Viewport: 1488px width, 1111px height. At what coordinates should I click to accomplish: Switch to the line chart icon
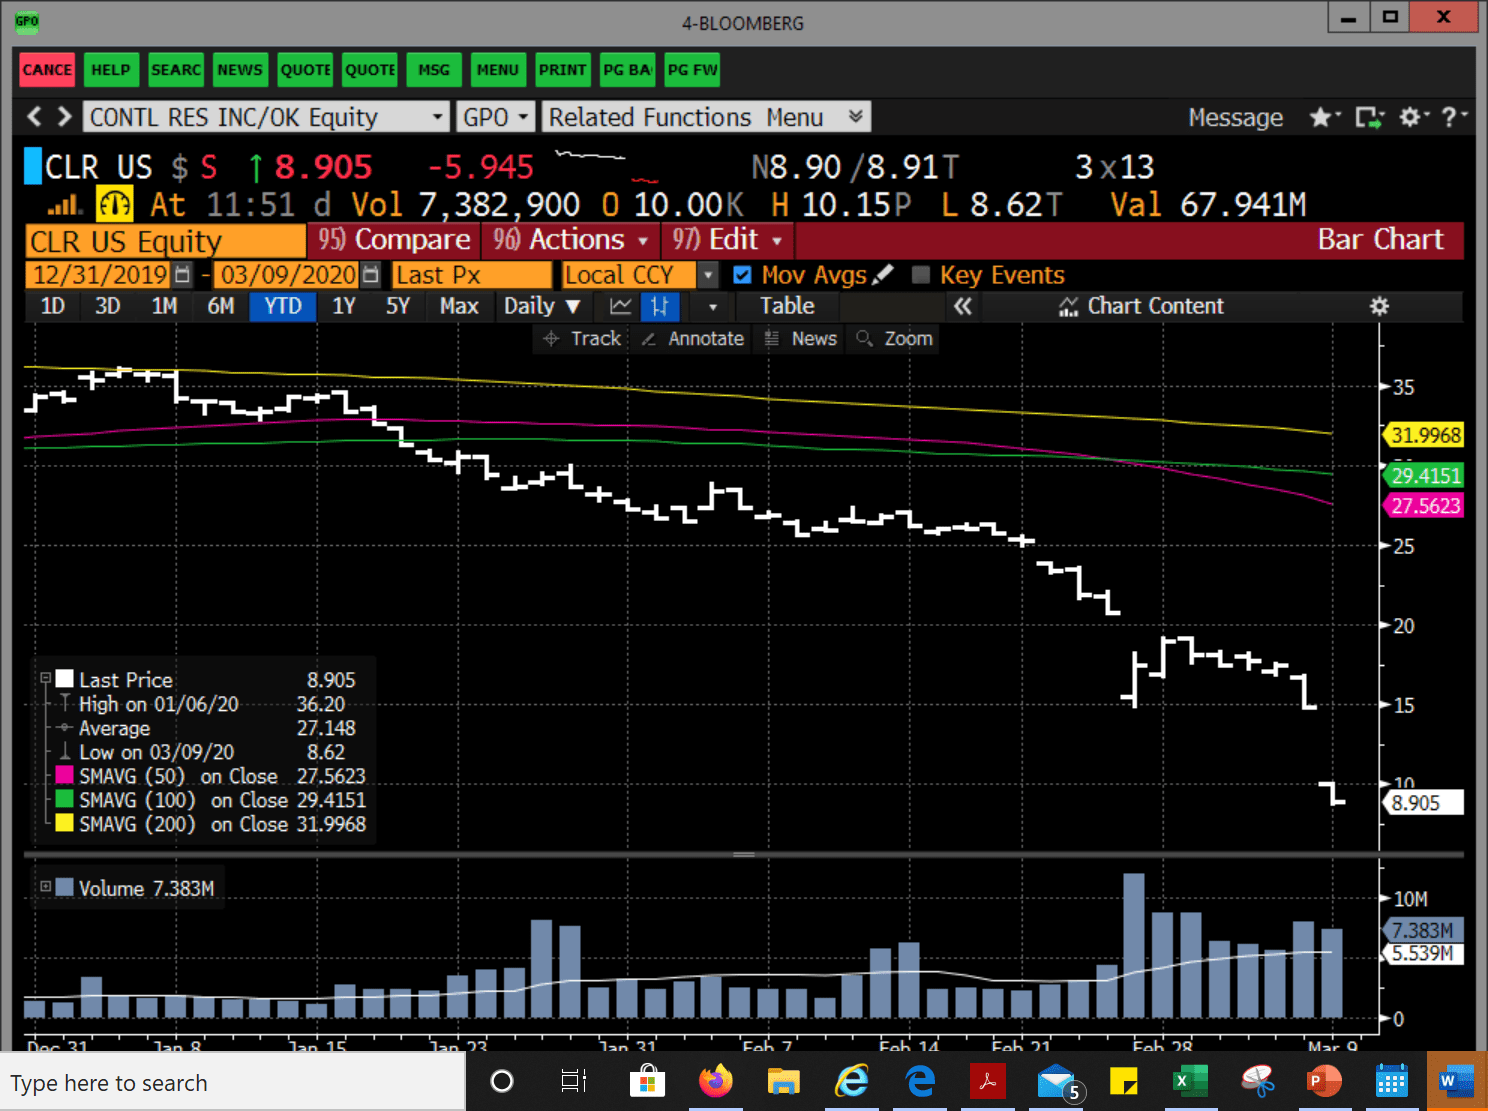point(620,307)
